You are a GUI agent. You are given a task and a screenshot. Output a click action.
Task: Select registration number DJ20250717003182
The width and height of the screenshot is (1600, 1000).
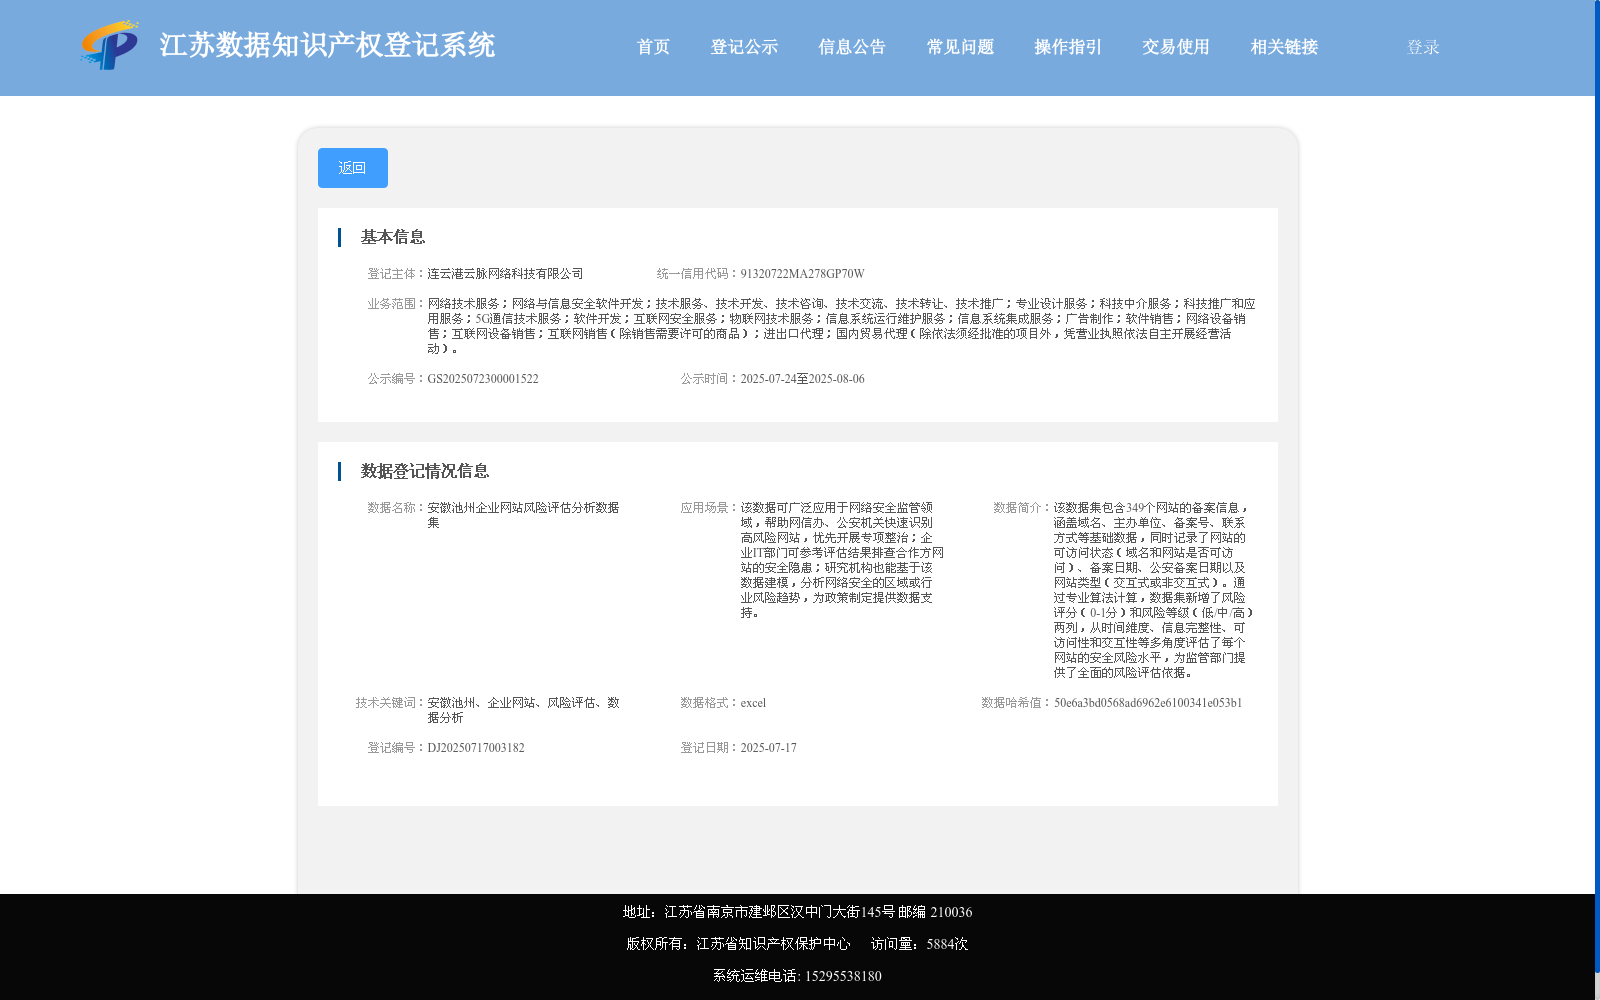point(476,748)
